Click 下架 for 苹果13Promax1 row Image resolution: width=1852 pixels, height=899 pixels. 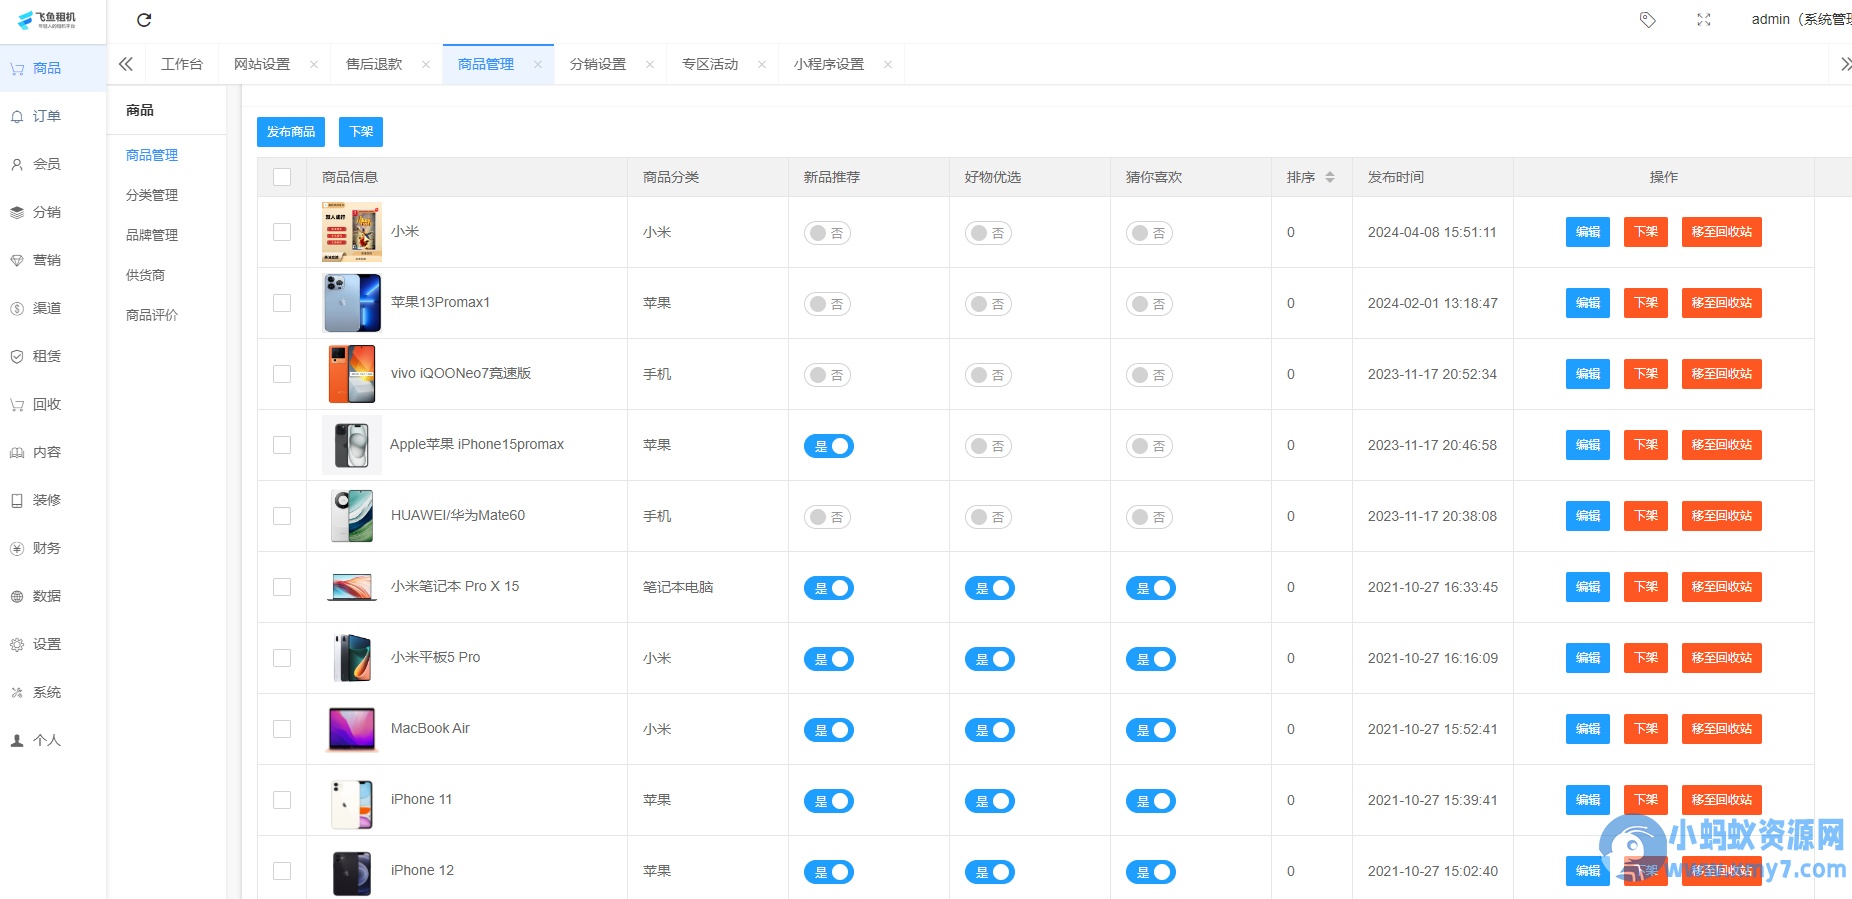(x=1646, y=303)
